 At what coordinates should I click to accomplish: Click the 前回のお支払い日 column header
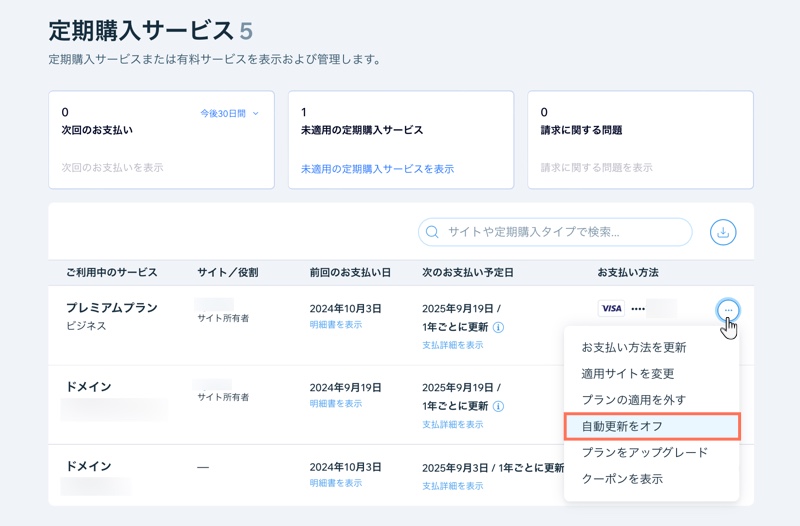(350, 272)
